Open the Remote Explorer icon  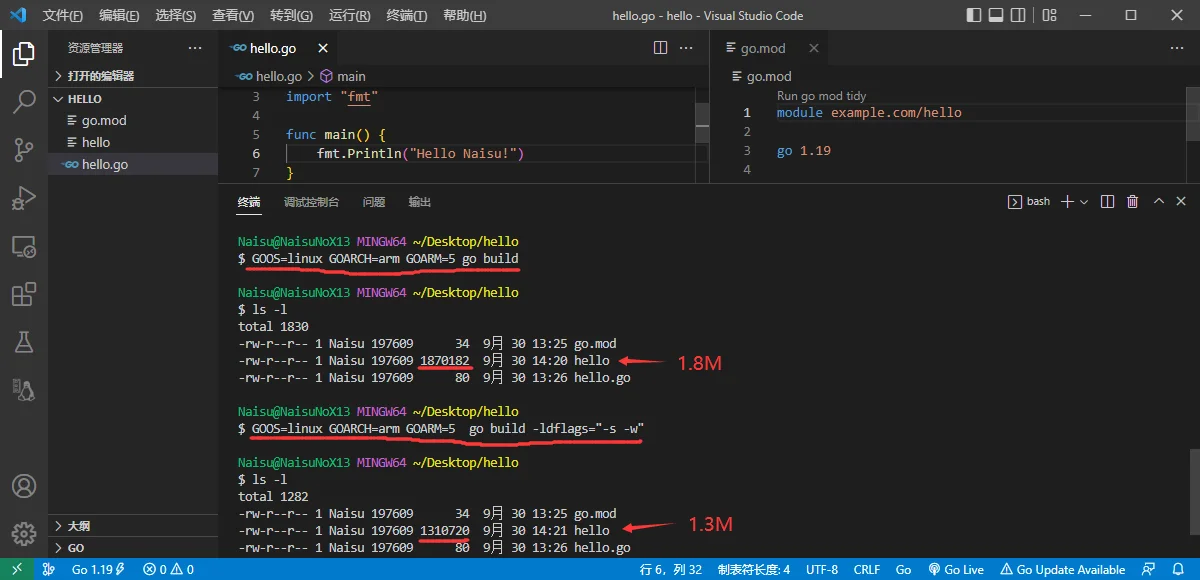point(24,246)
